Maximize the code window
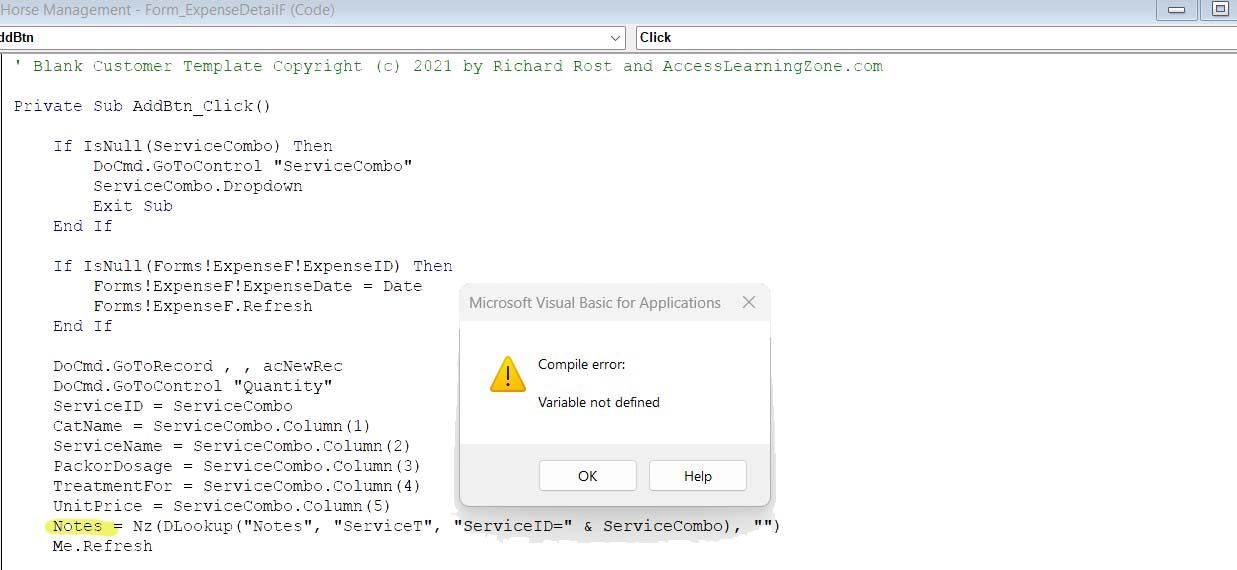Image resolution: width=1237 pixels, height=570 pixels. click(1219, 10)
